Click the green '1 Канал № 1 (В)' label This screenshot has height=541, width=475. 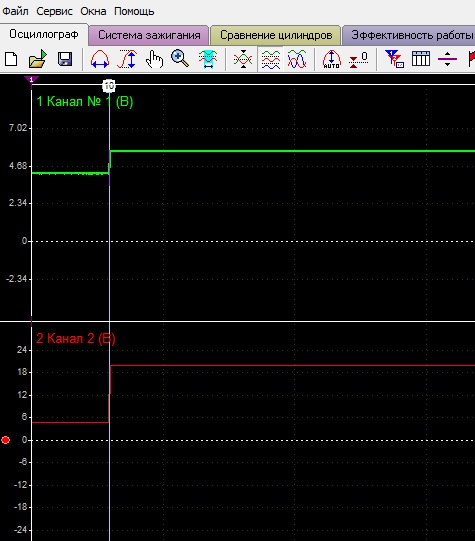click(85, 102)
